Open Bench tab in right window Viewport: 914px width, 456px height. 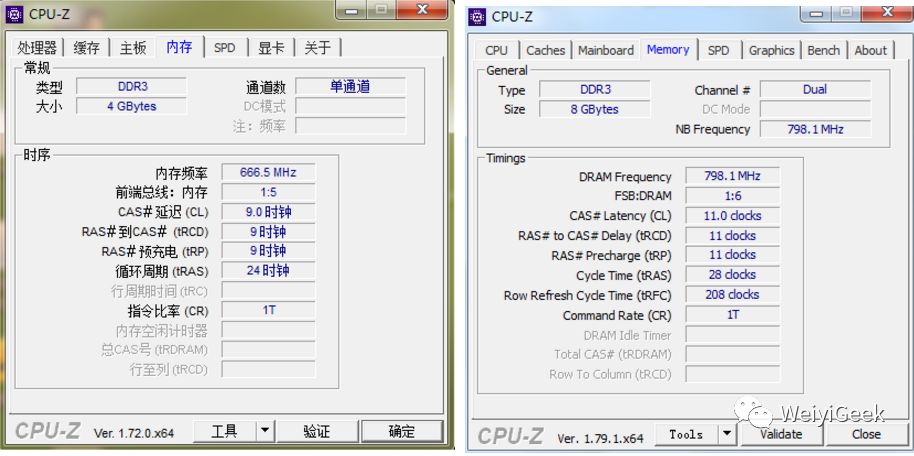824,50
